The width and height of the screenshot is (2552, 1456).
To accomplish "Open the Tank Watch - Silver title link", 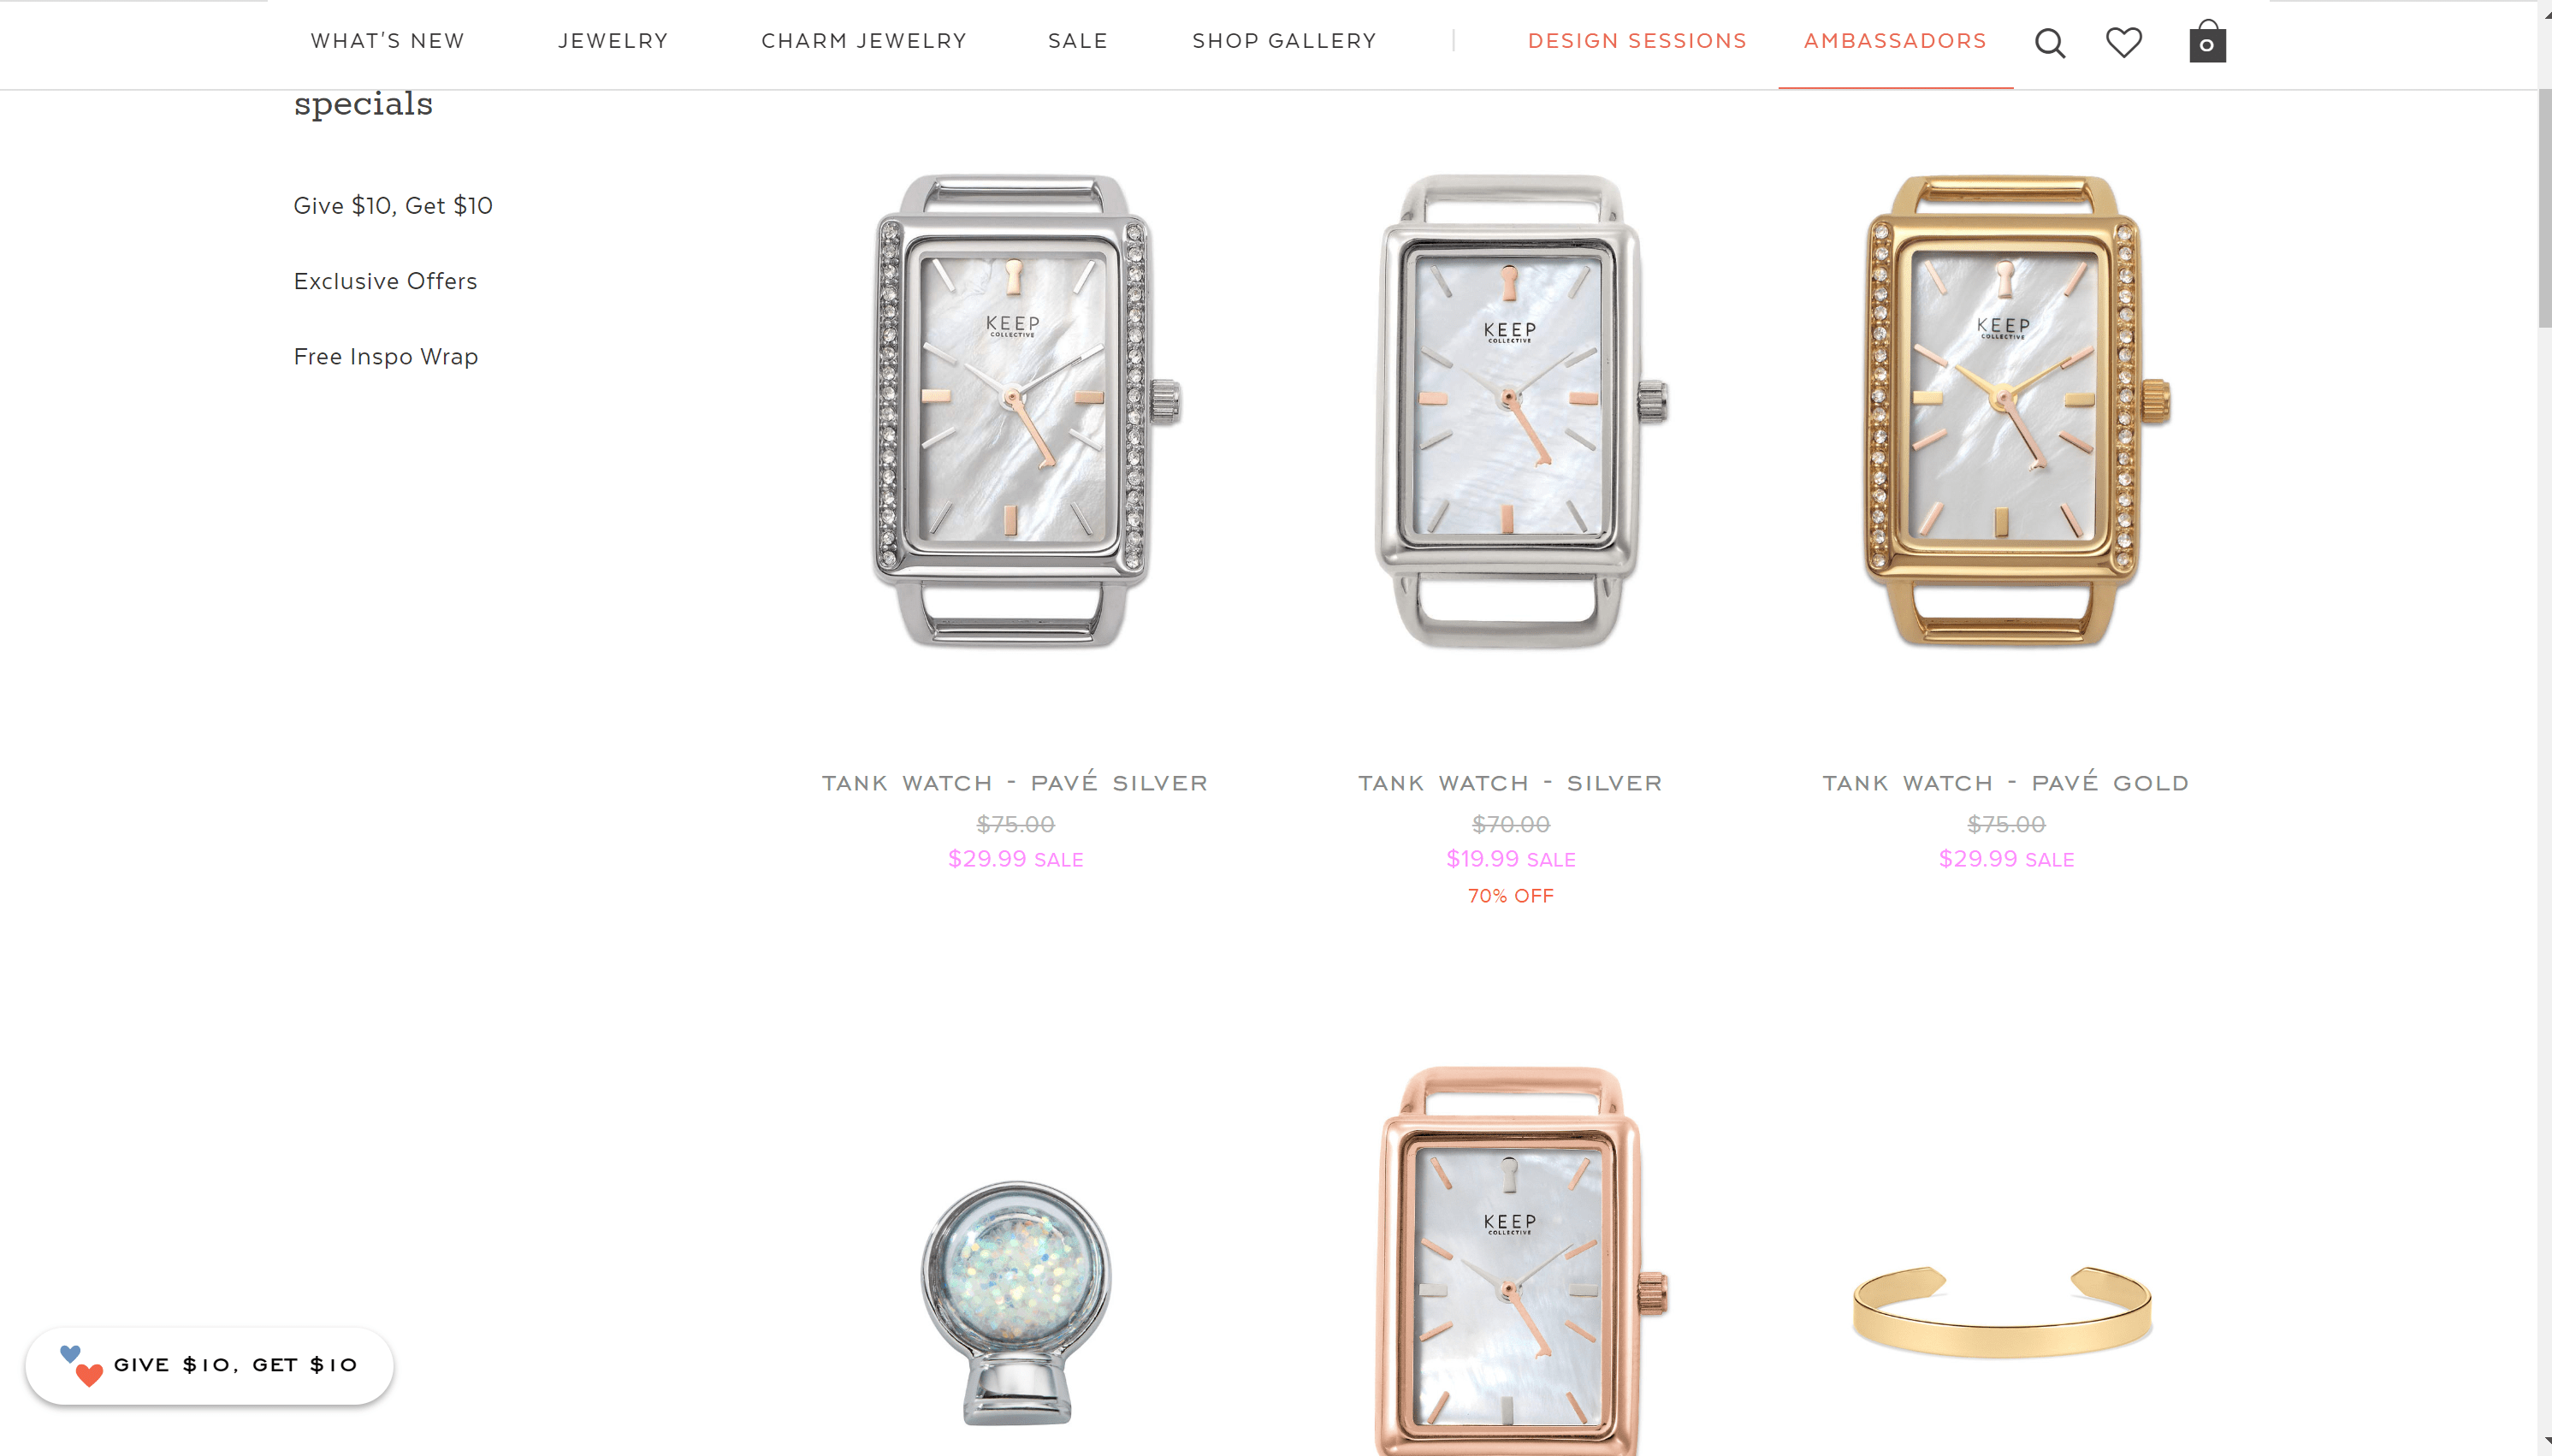I will point(1510,783).
